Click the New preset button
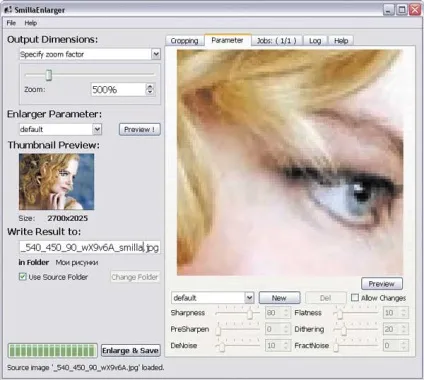 tap(279, 298)
